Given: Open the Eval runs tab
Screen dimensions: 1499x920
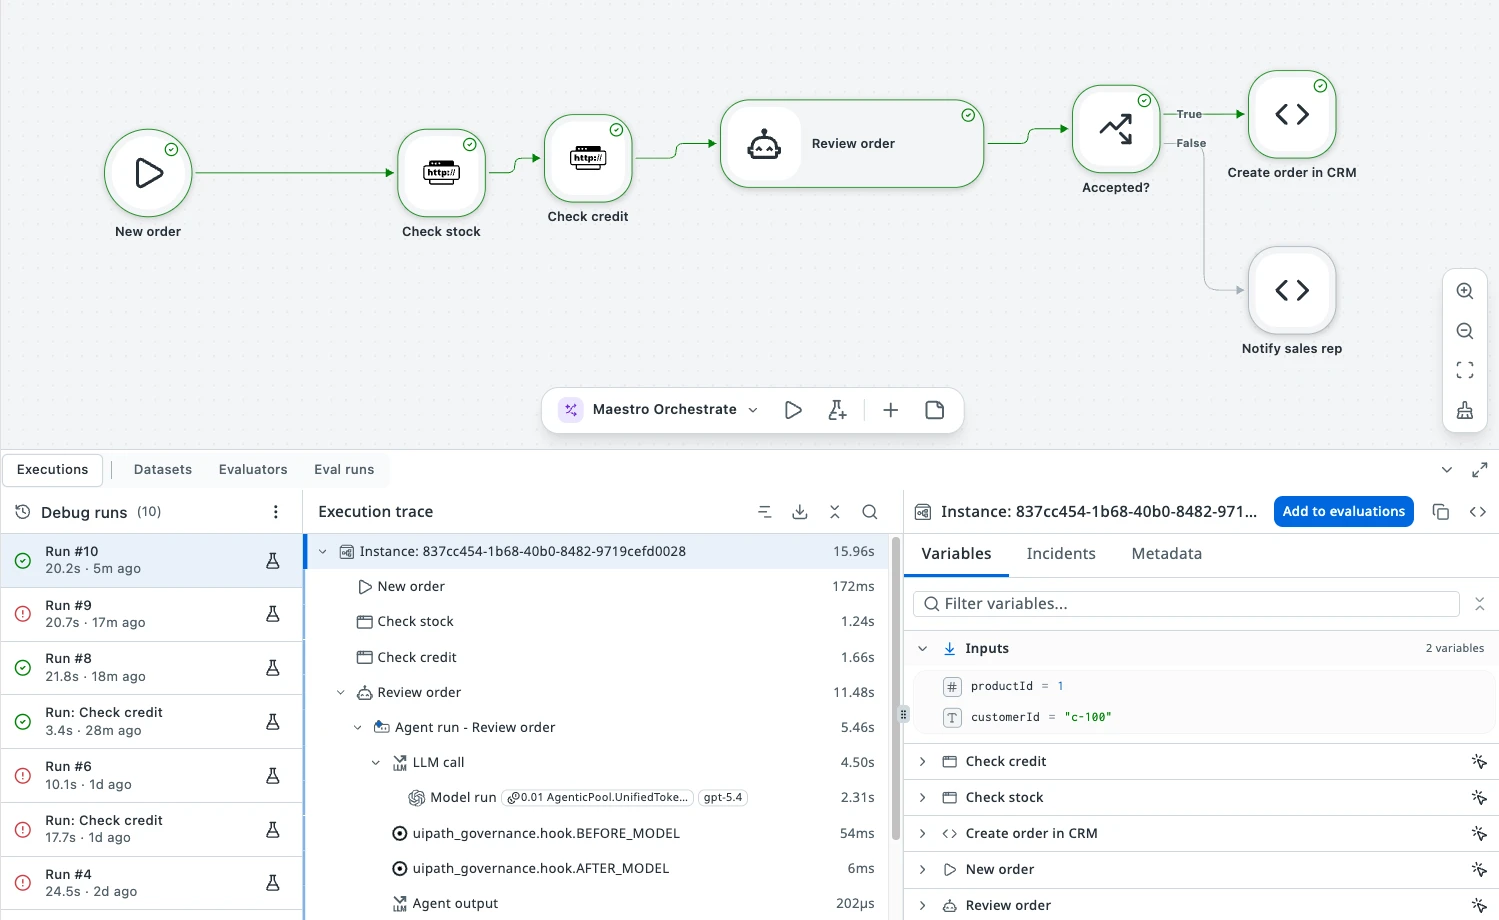Looking at the screenshot, I should point(344,470).
